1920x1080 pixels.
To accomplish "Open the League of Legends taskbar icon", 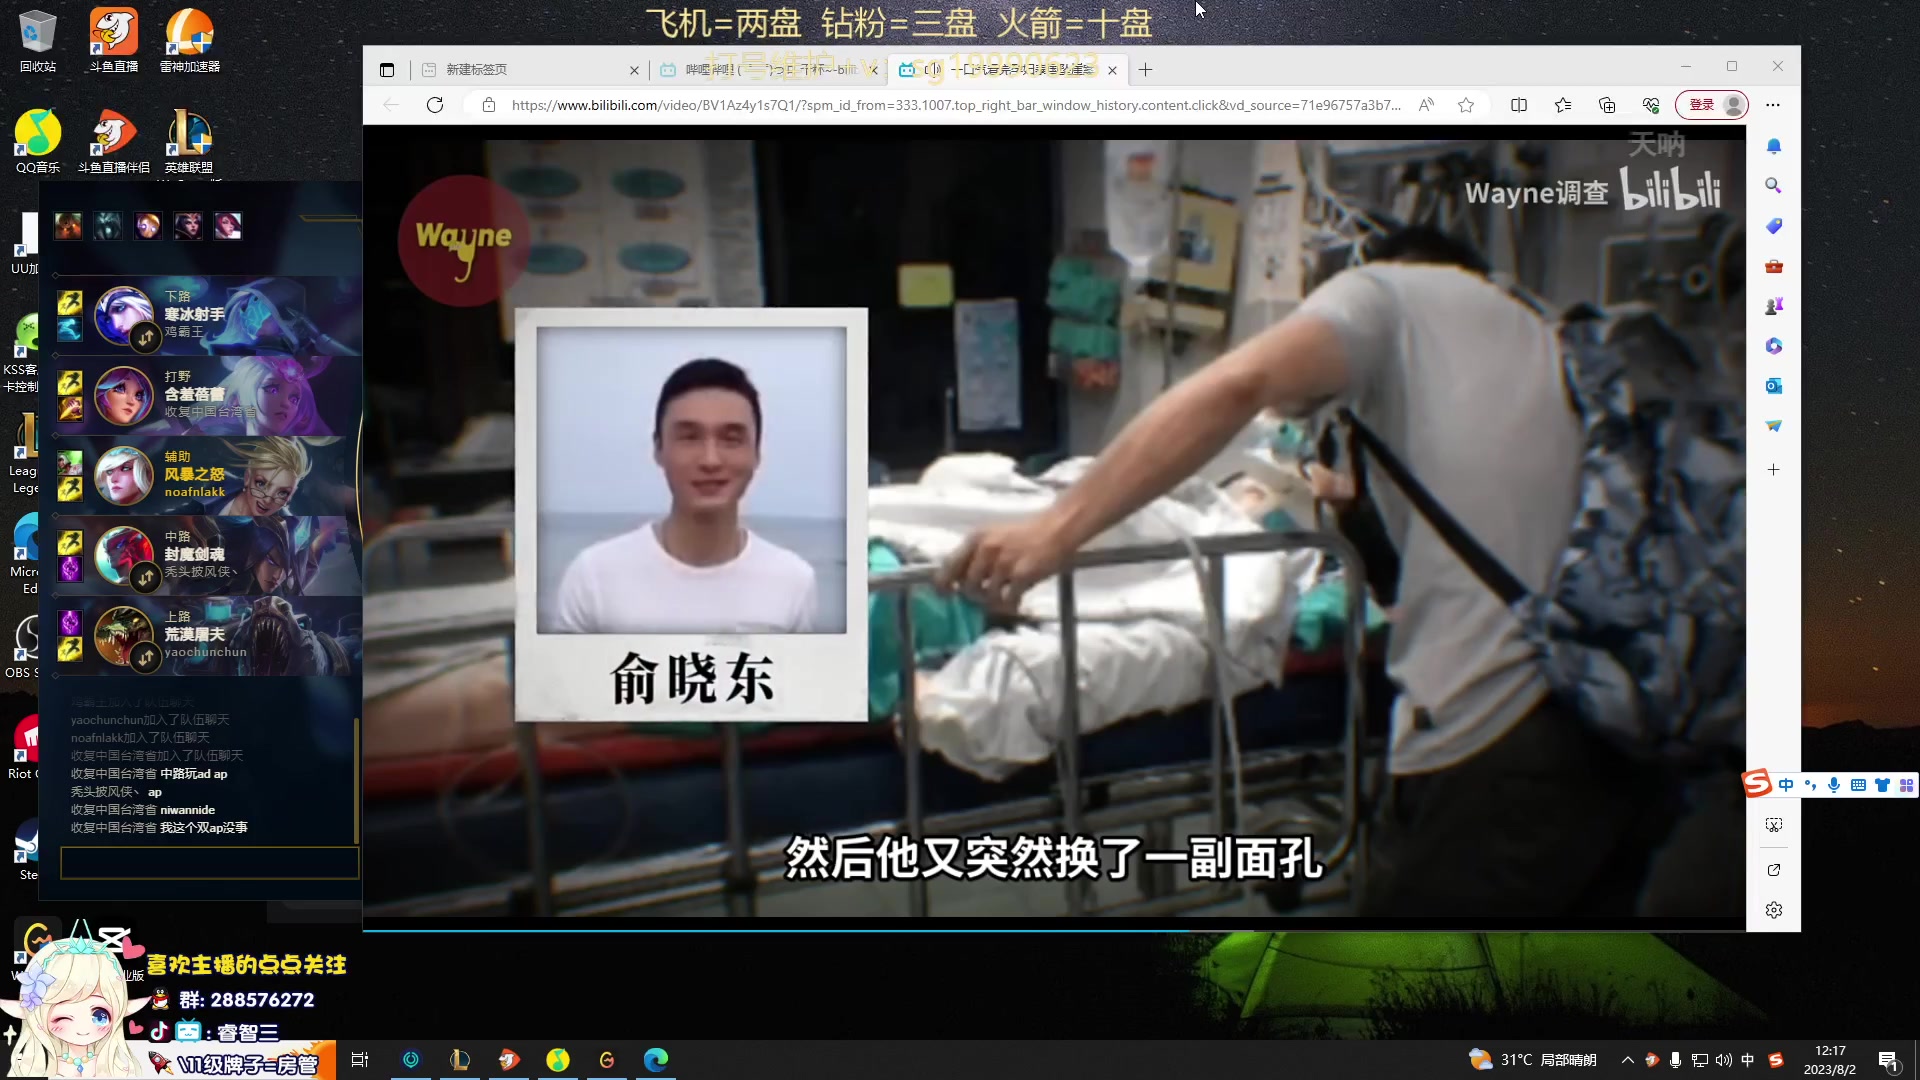I will click(x=460, y=1060).
